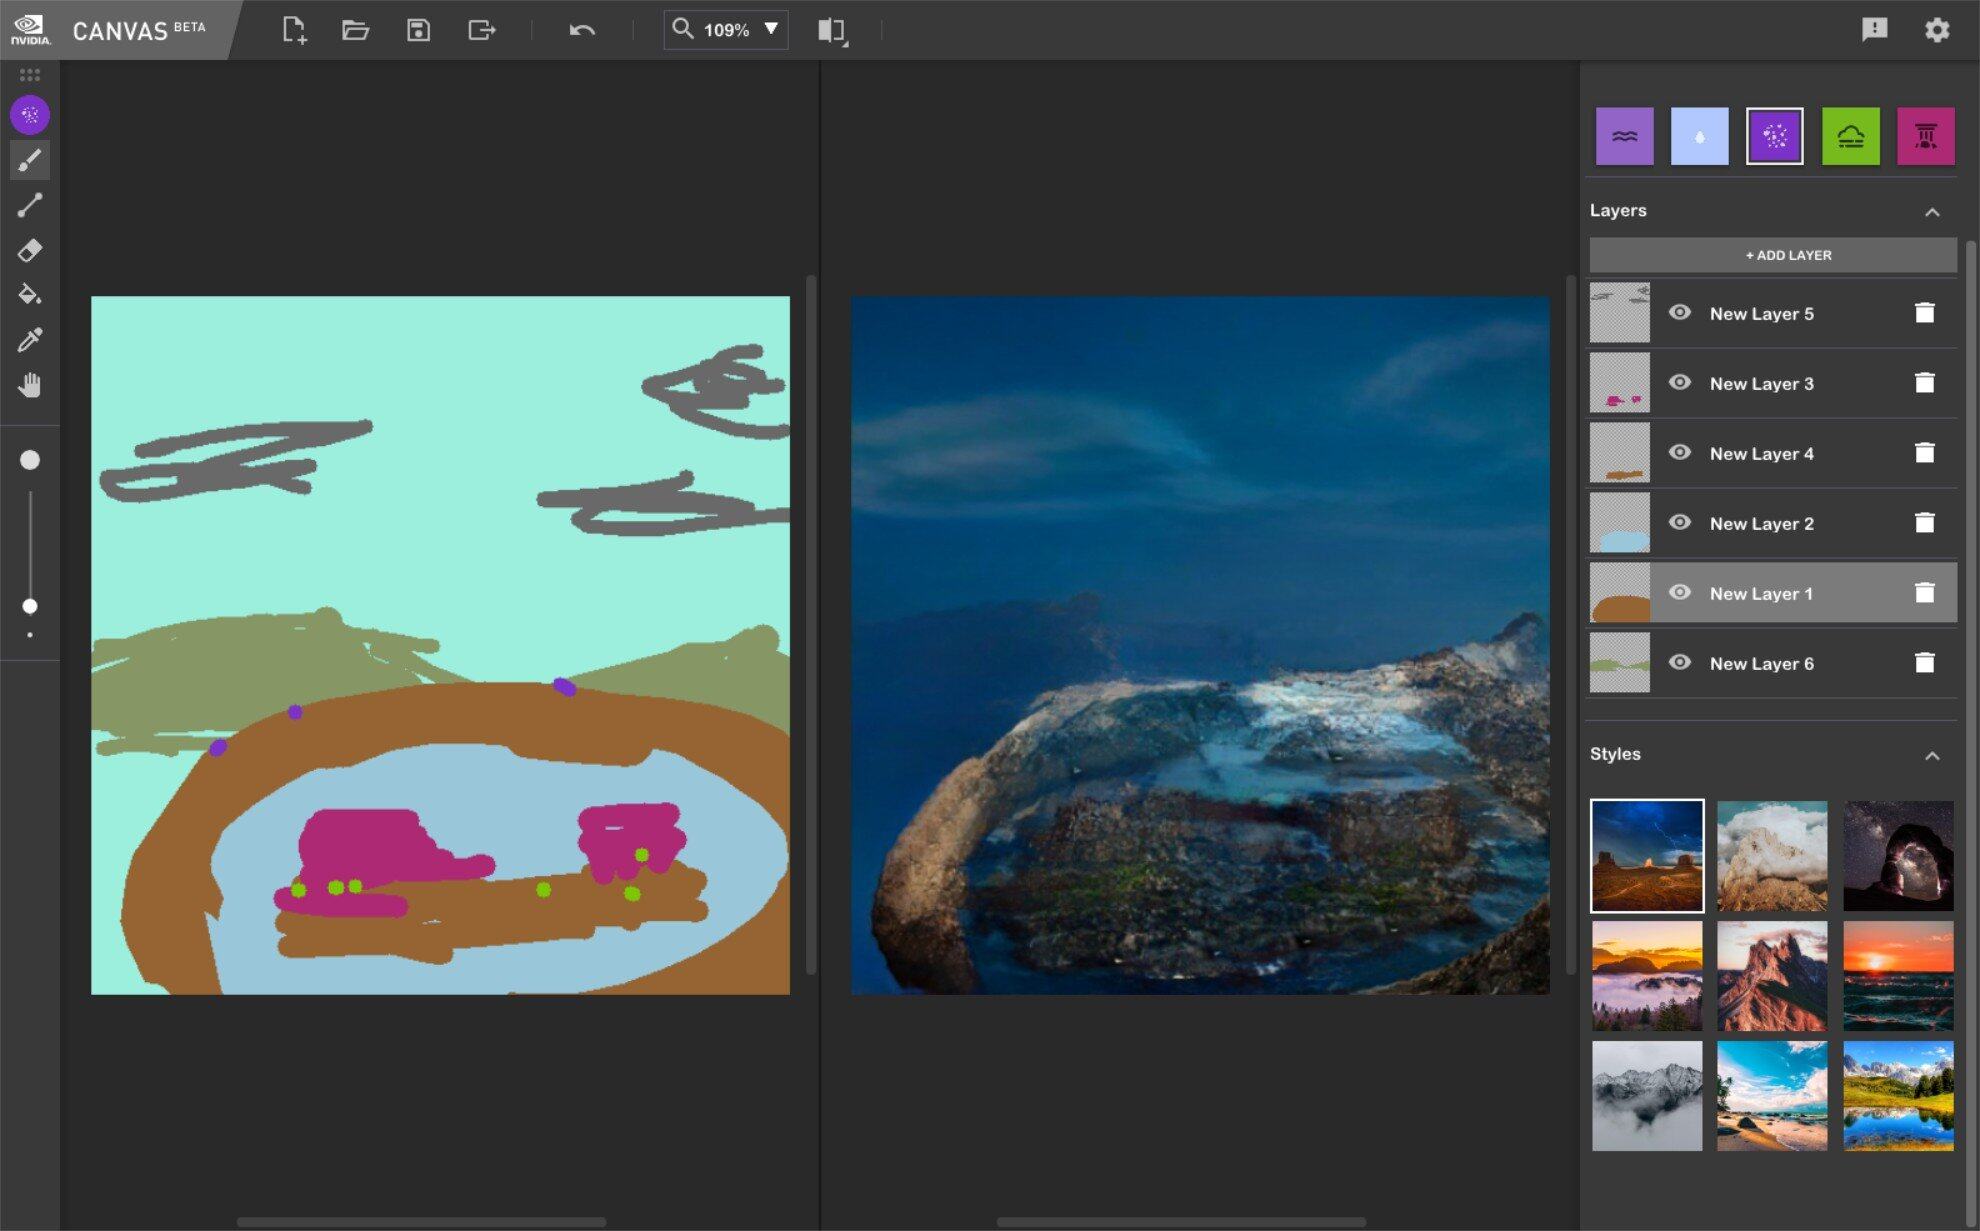Hide New Layer 1 via eye icon
The image size is (1980, 1231).
[1680, 592]
